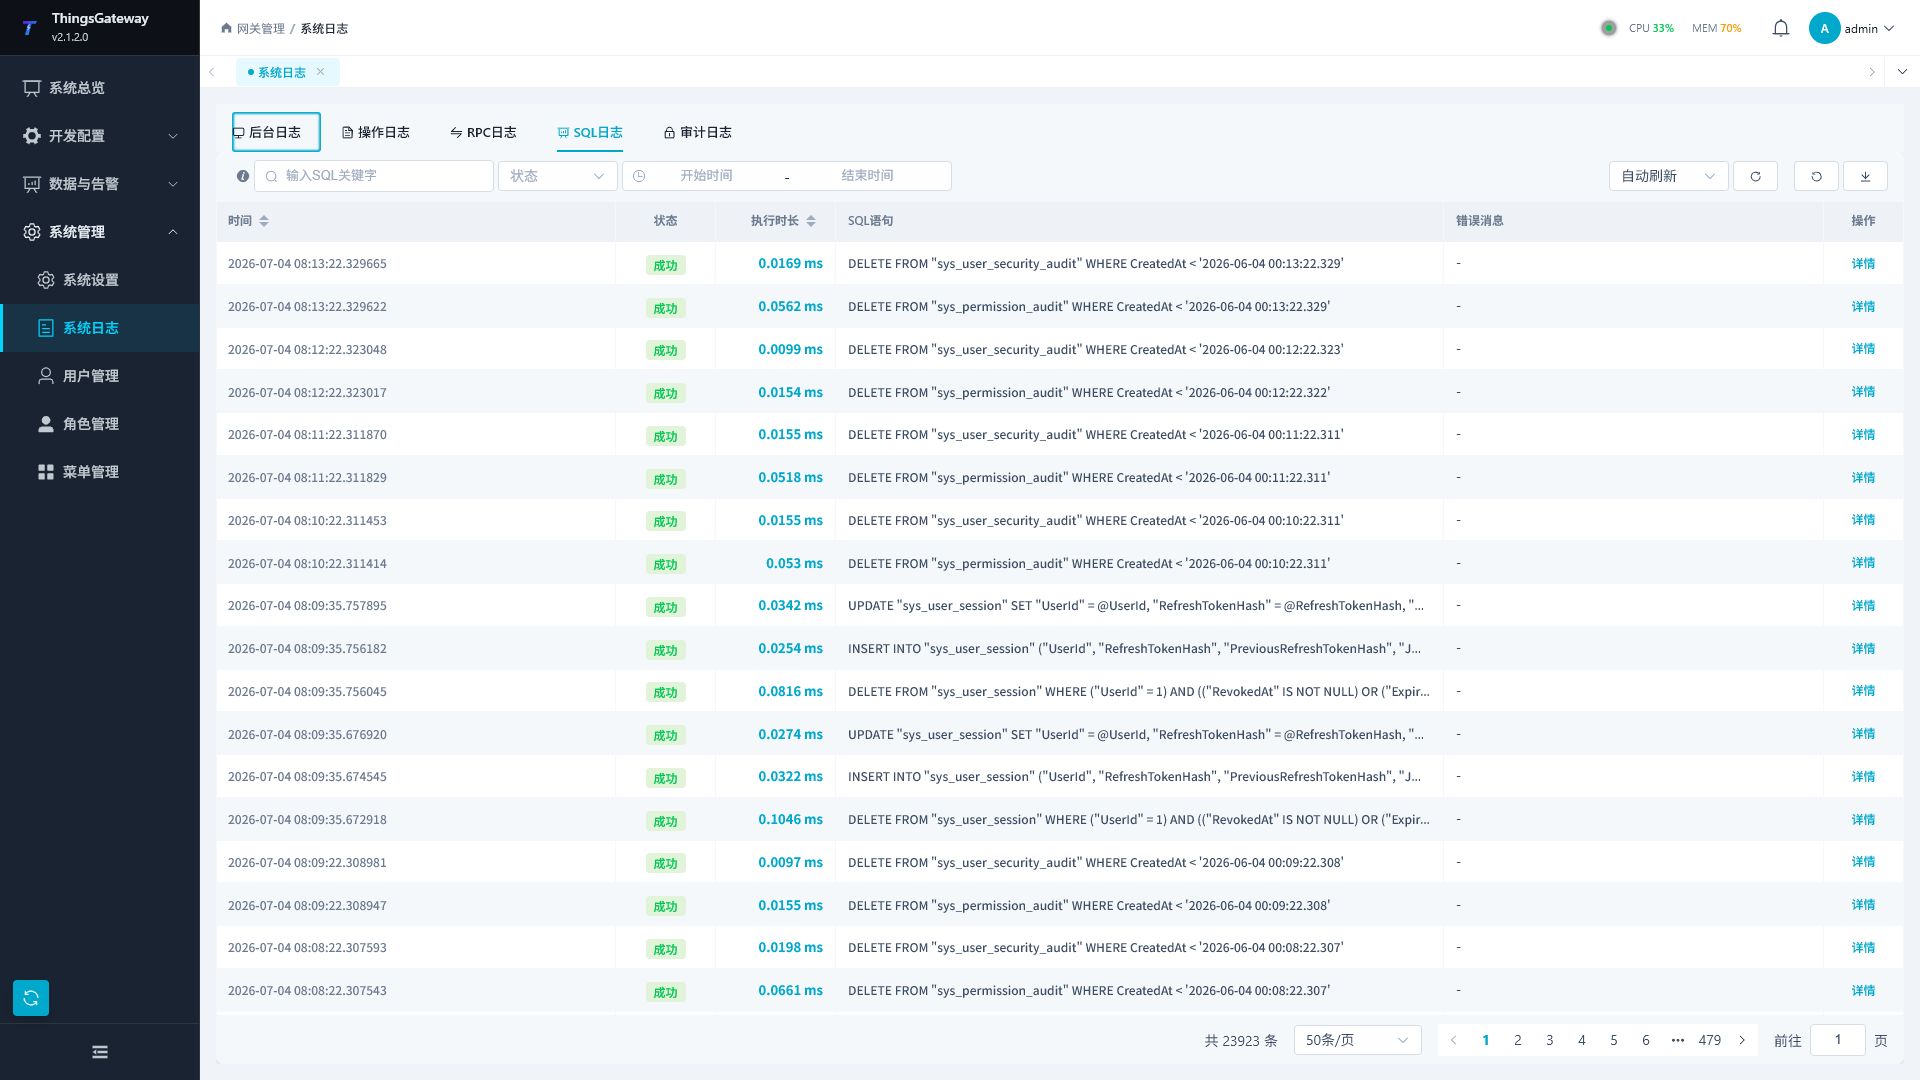The image size is (1920, 1080).
Task: Click the refresh button beside 自动刷新
Action: coord(1755,176)
